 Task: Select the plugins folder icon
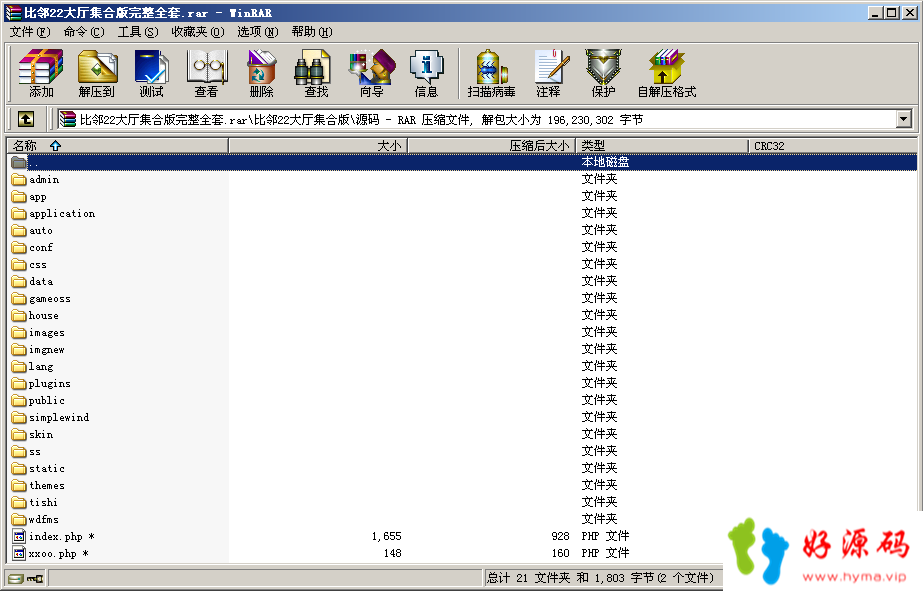pos(19,384)
